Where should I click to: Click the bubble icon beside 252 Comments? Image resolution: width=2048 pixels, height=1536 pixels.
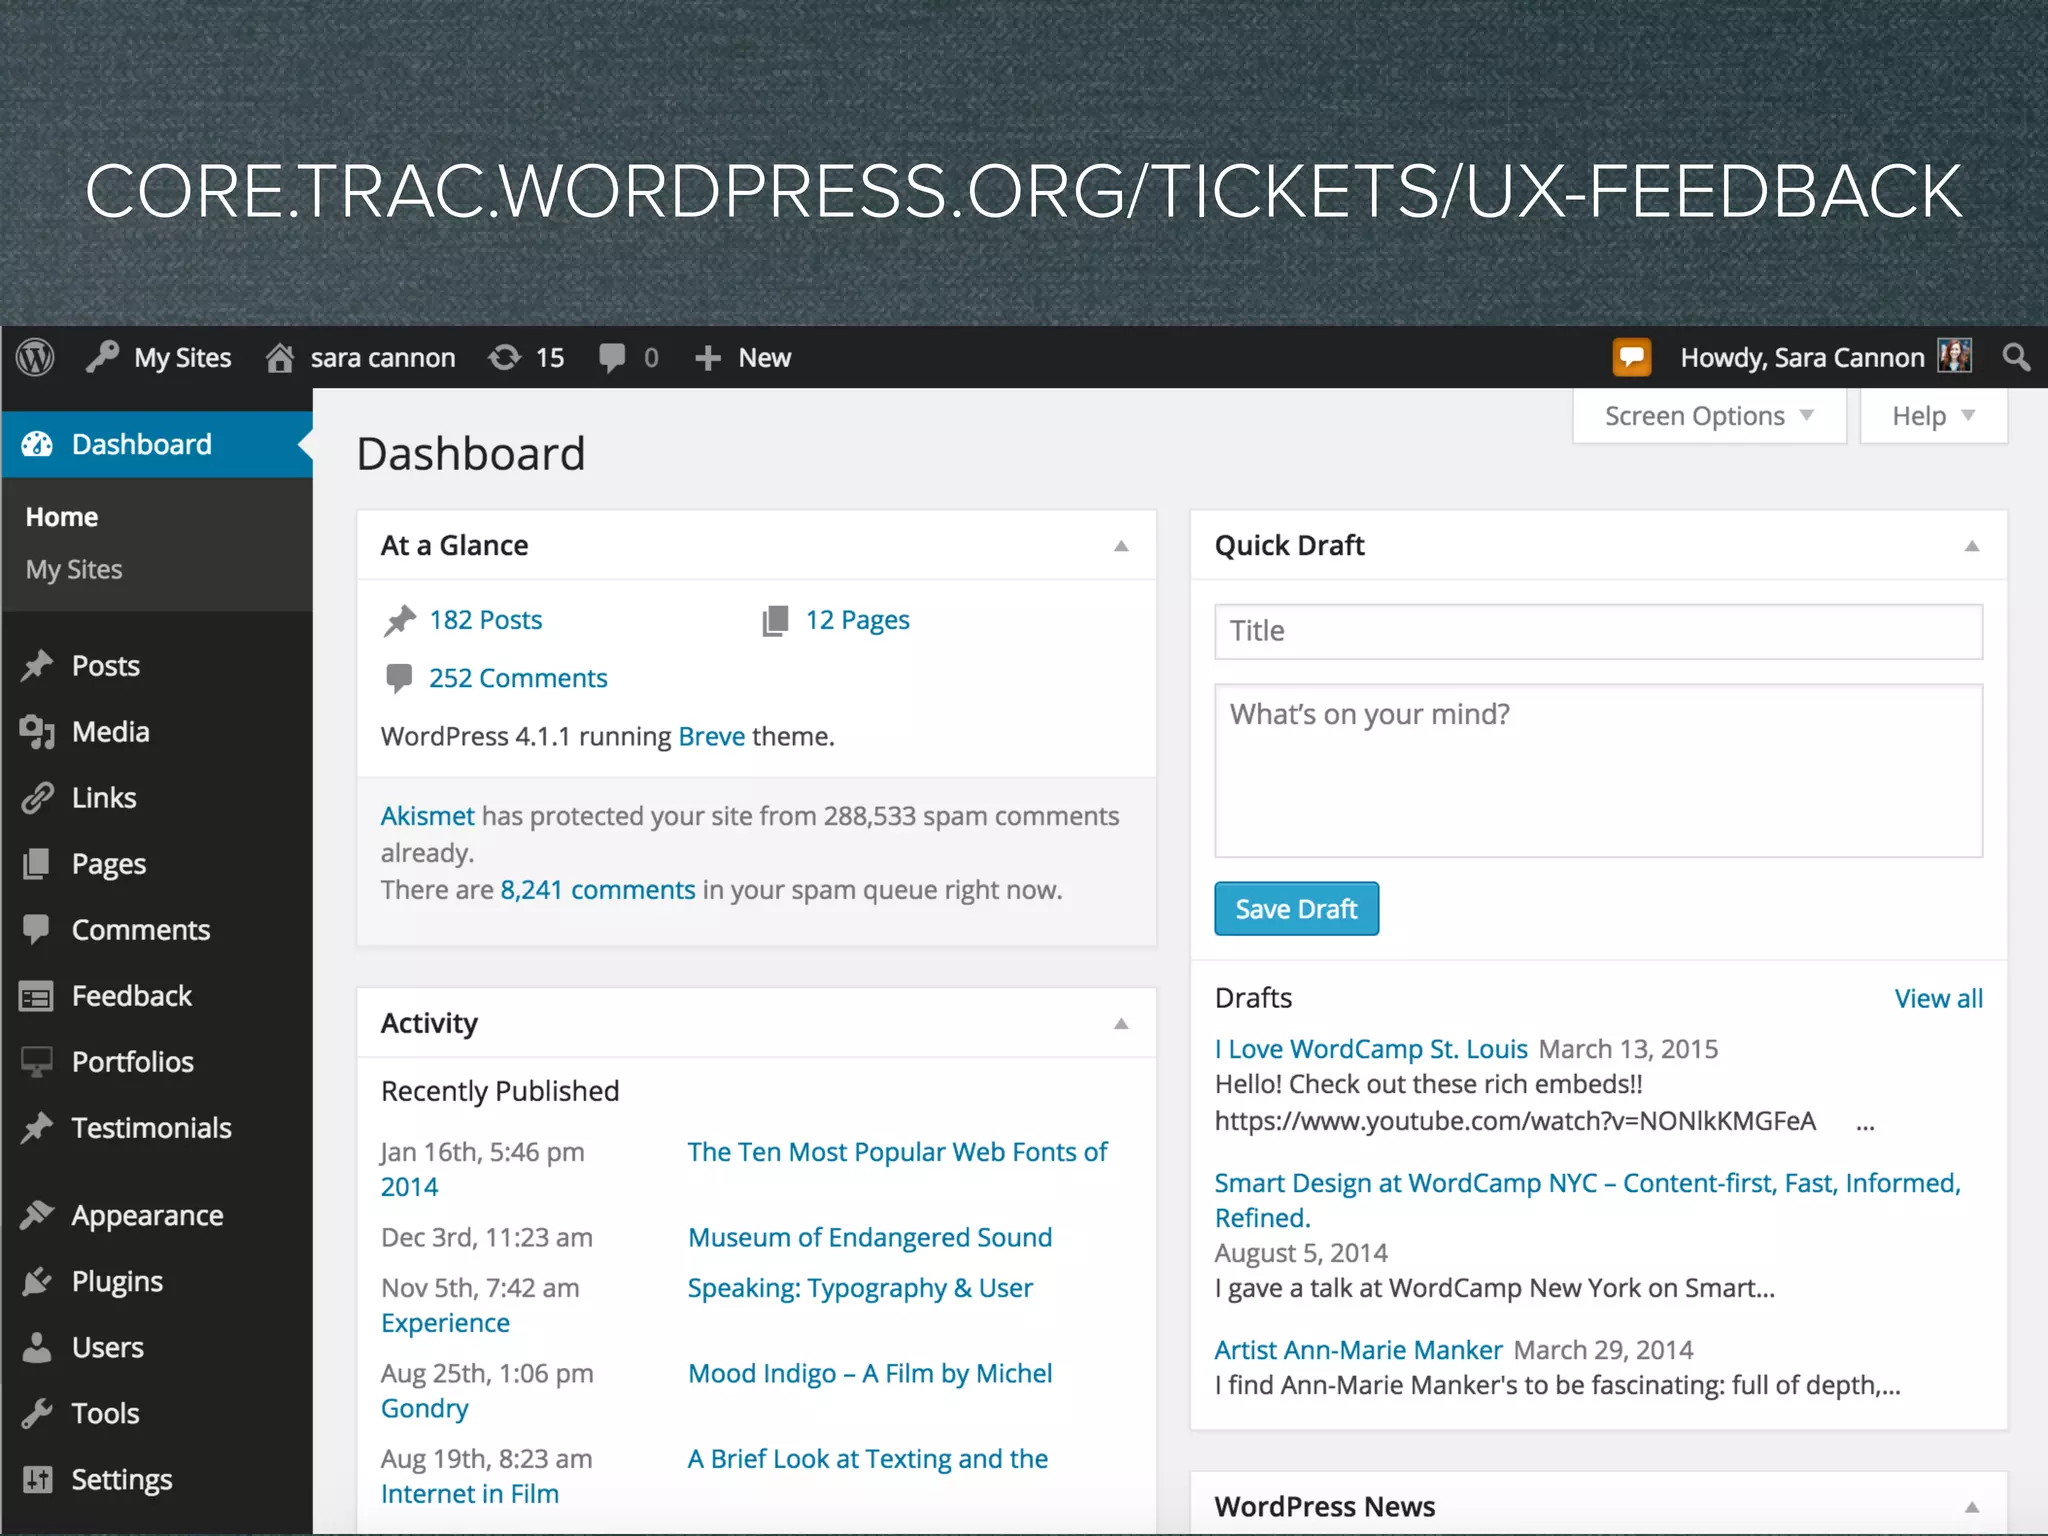pos(399,679)
